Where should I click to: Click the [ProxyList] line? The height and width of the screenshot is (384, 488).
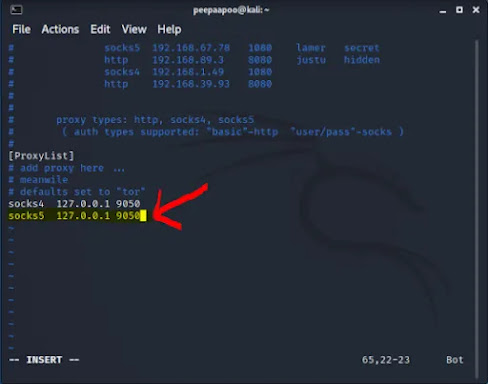(x=41, y=156)
